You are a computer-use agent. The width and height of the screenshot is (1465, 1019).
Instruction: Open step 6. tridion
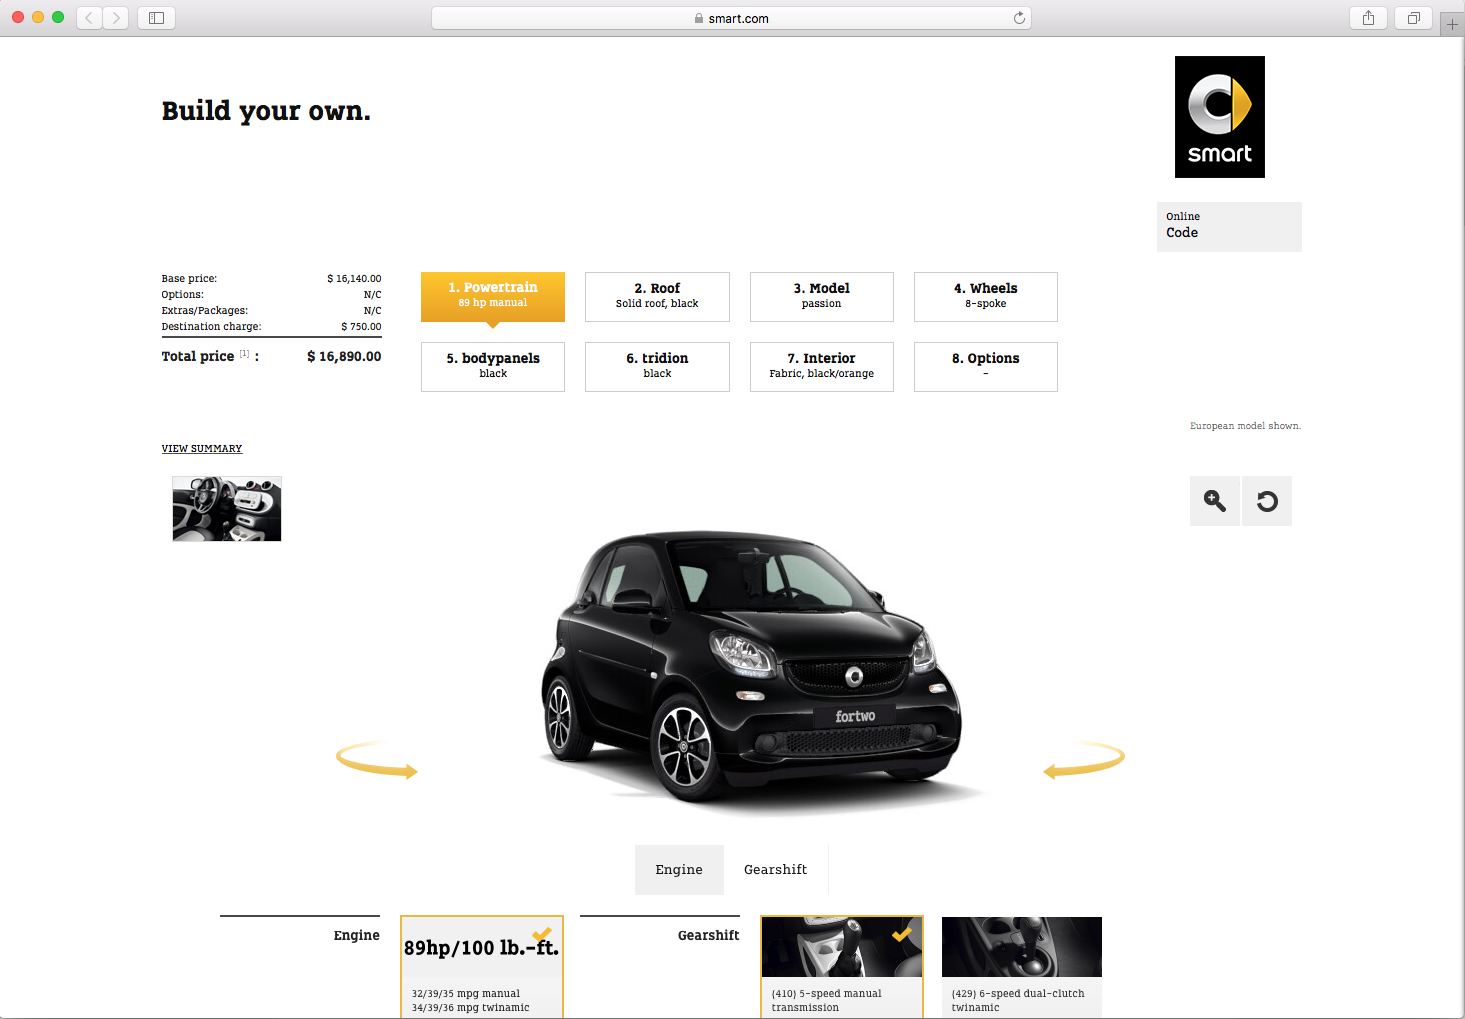[657, 367]
